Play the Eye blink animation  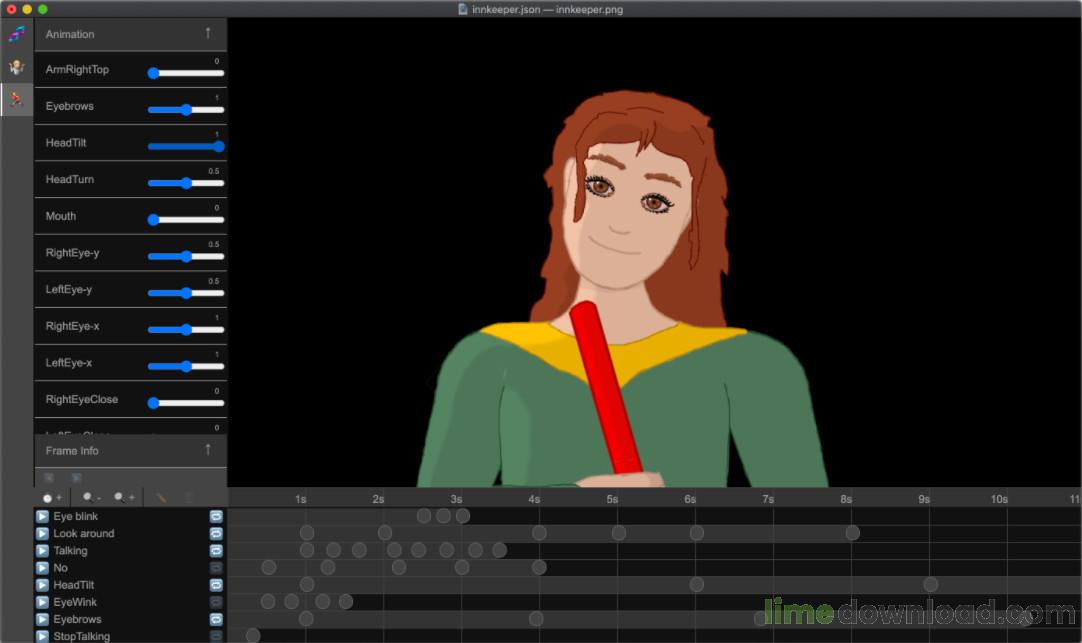pyautogui.click(x=42, y=517)
